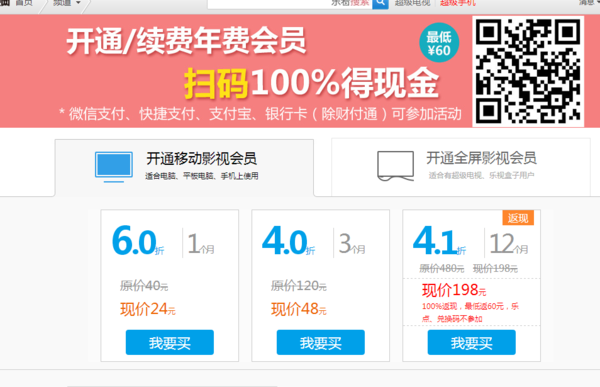
Task: Open the 频道 dropdown in navigation
Action: tap(67, 3)
